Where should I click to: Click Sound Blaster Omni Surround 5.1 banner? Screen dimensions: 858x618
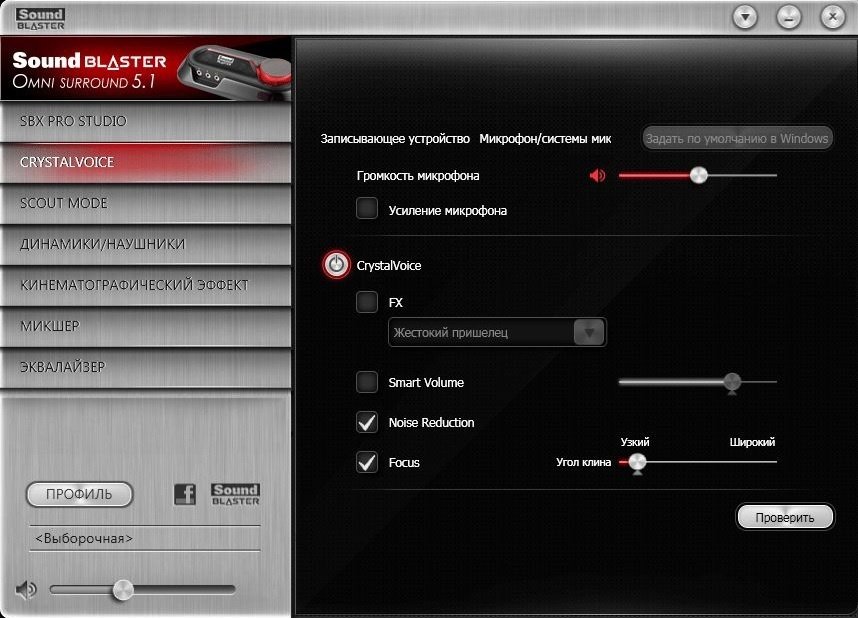coord(146,70)
